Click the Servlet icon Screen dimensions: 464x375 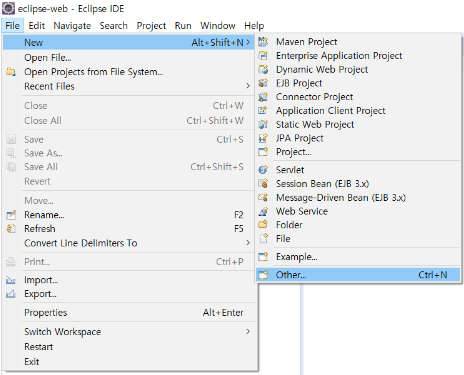tap(263, 170)
